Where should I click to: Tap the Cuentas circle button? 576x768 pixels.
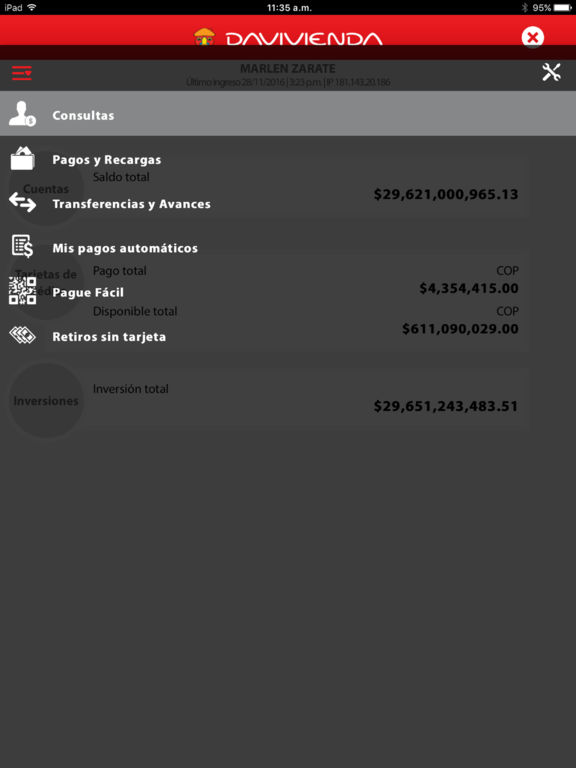pos(46,189)
